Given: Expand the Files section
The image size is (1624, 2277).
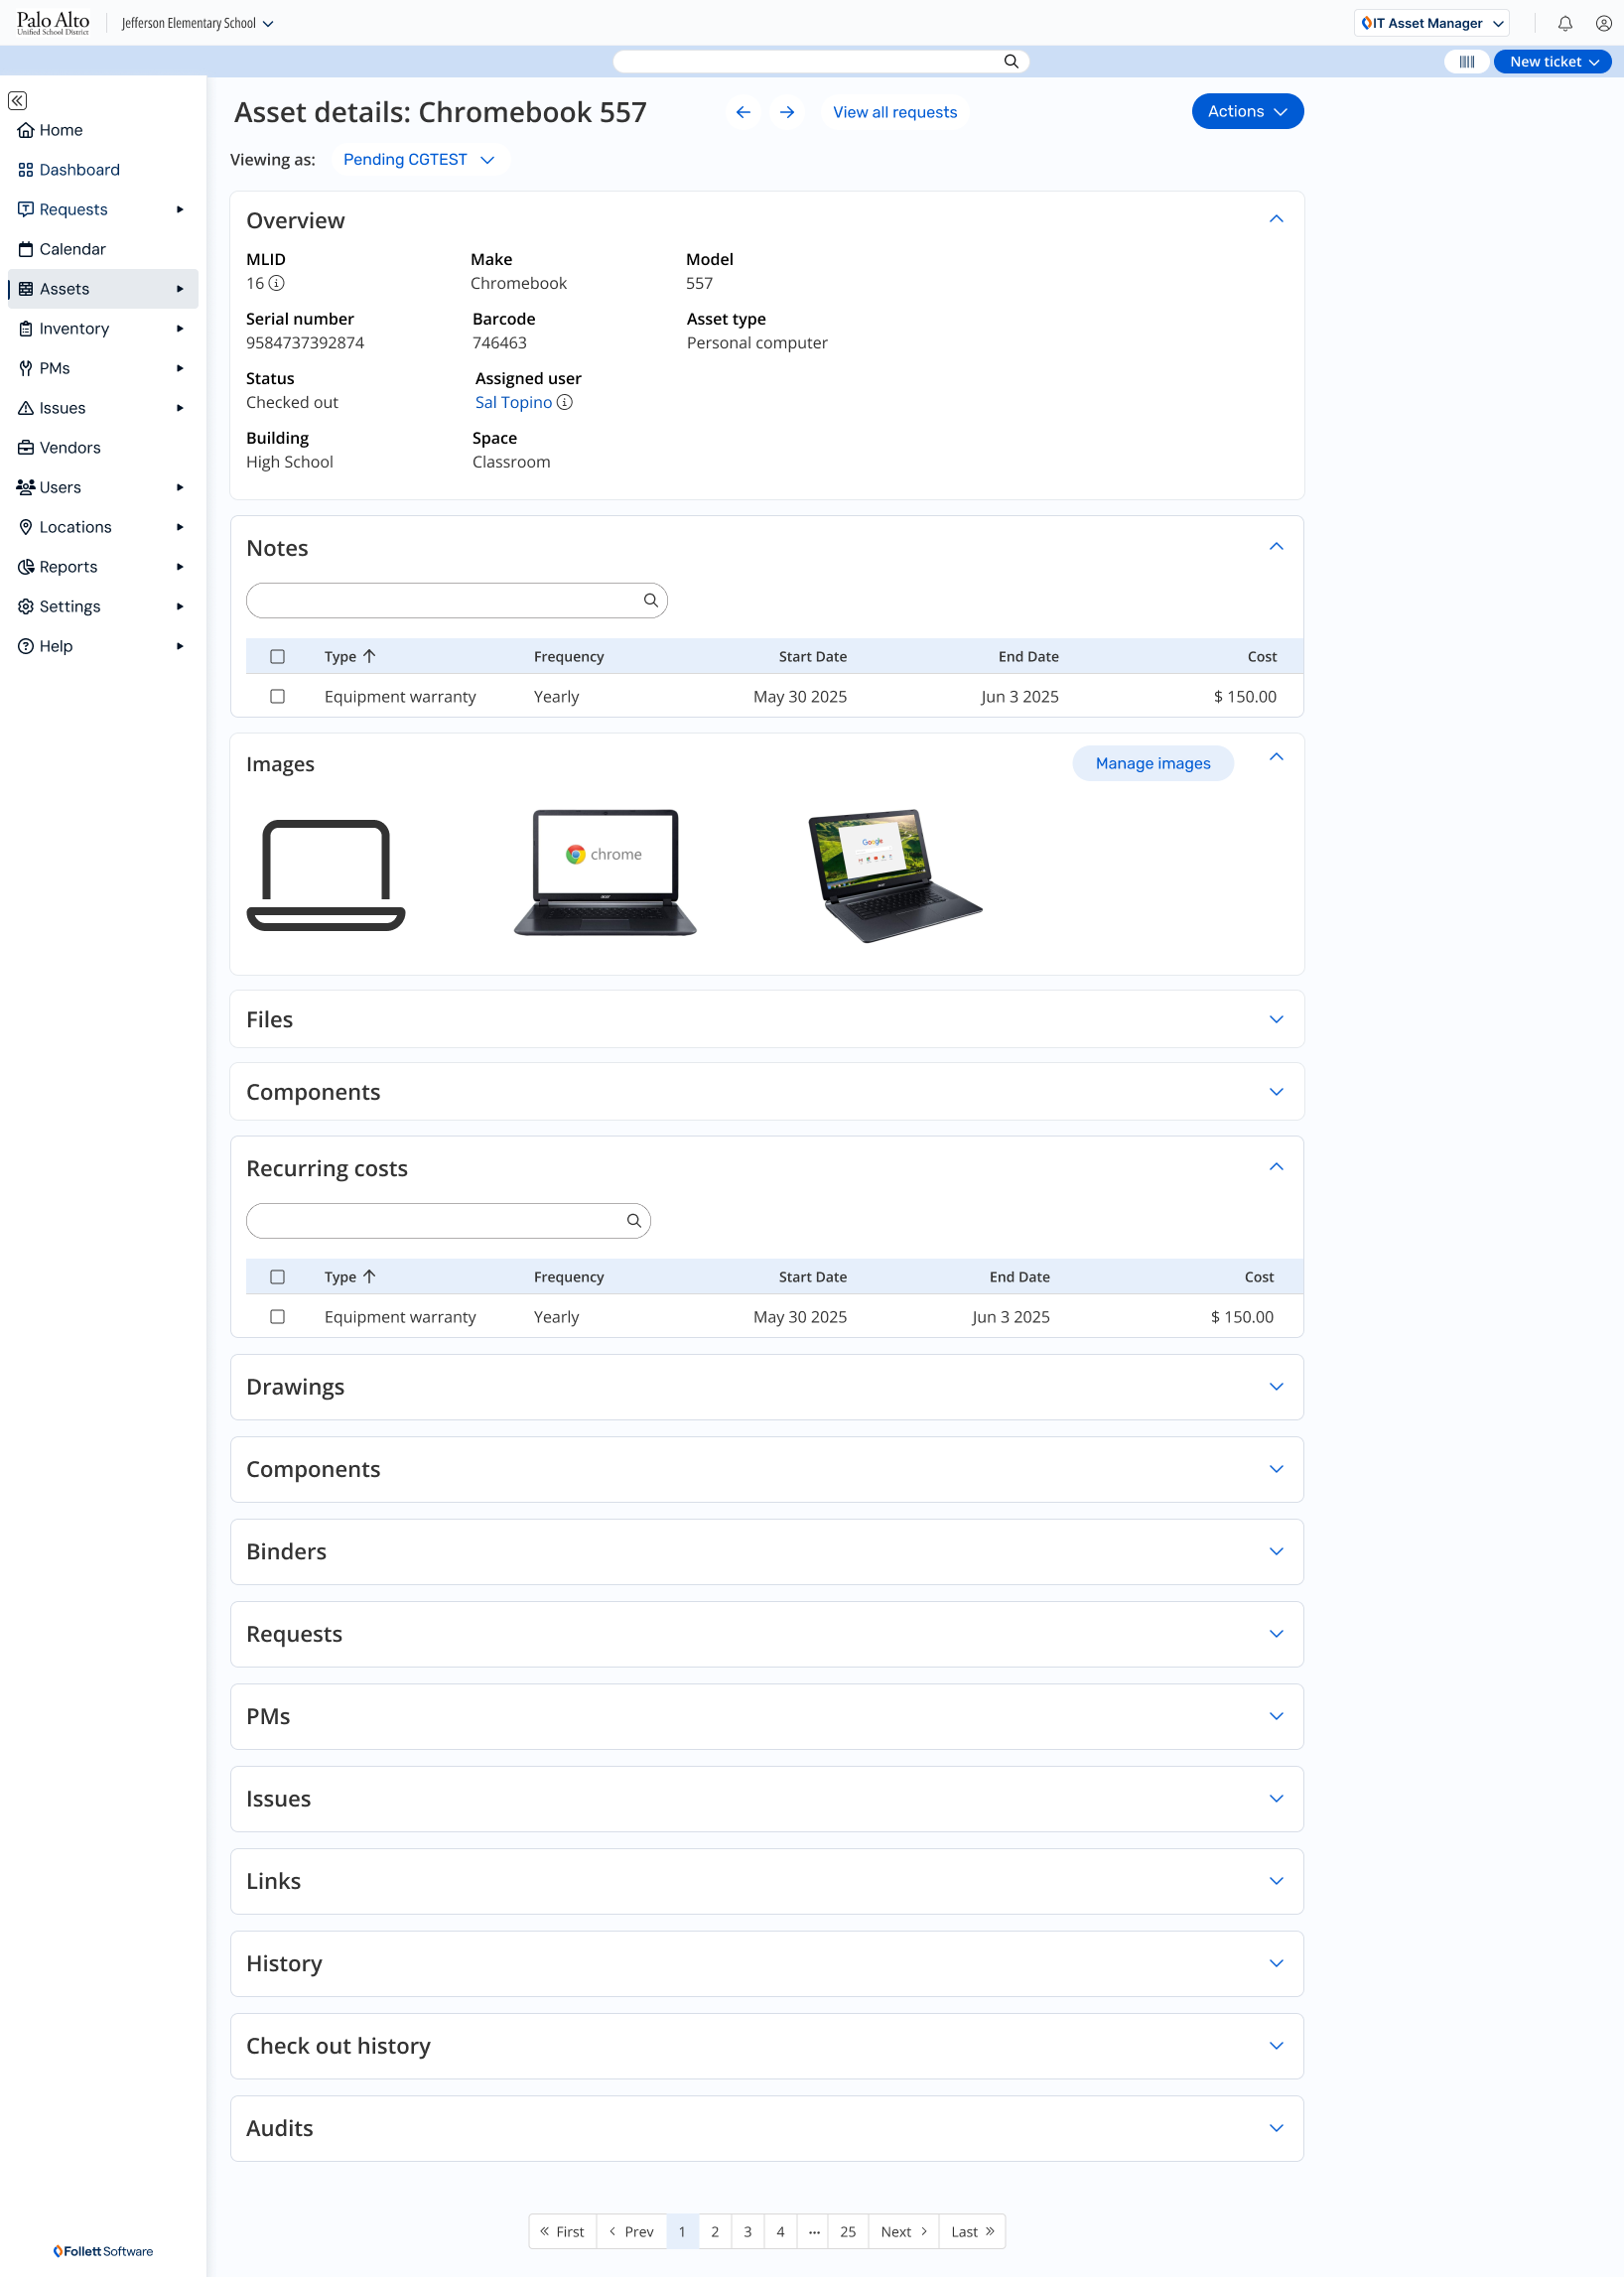Looking at the screenshot, I should pyautogui.click(x=1276, y=1019).
